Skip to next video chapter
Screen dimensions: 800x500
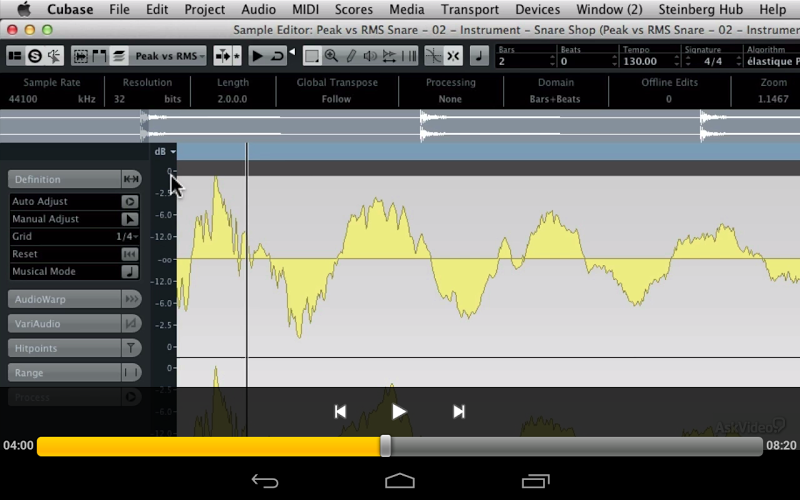[x=459, y=412]
